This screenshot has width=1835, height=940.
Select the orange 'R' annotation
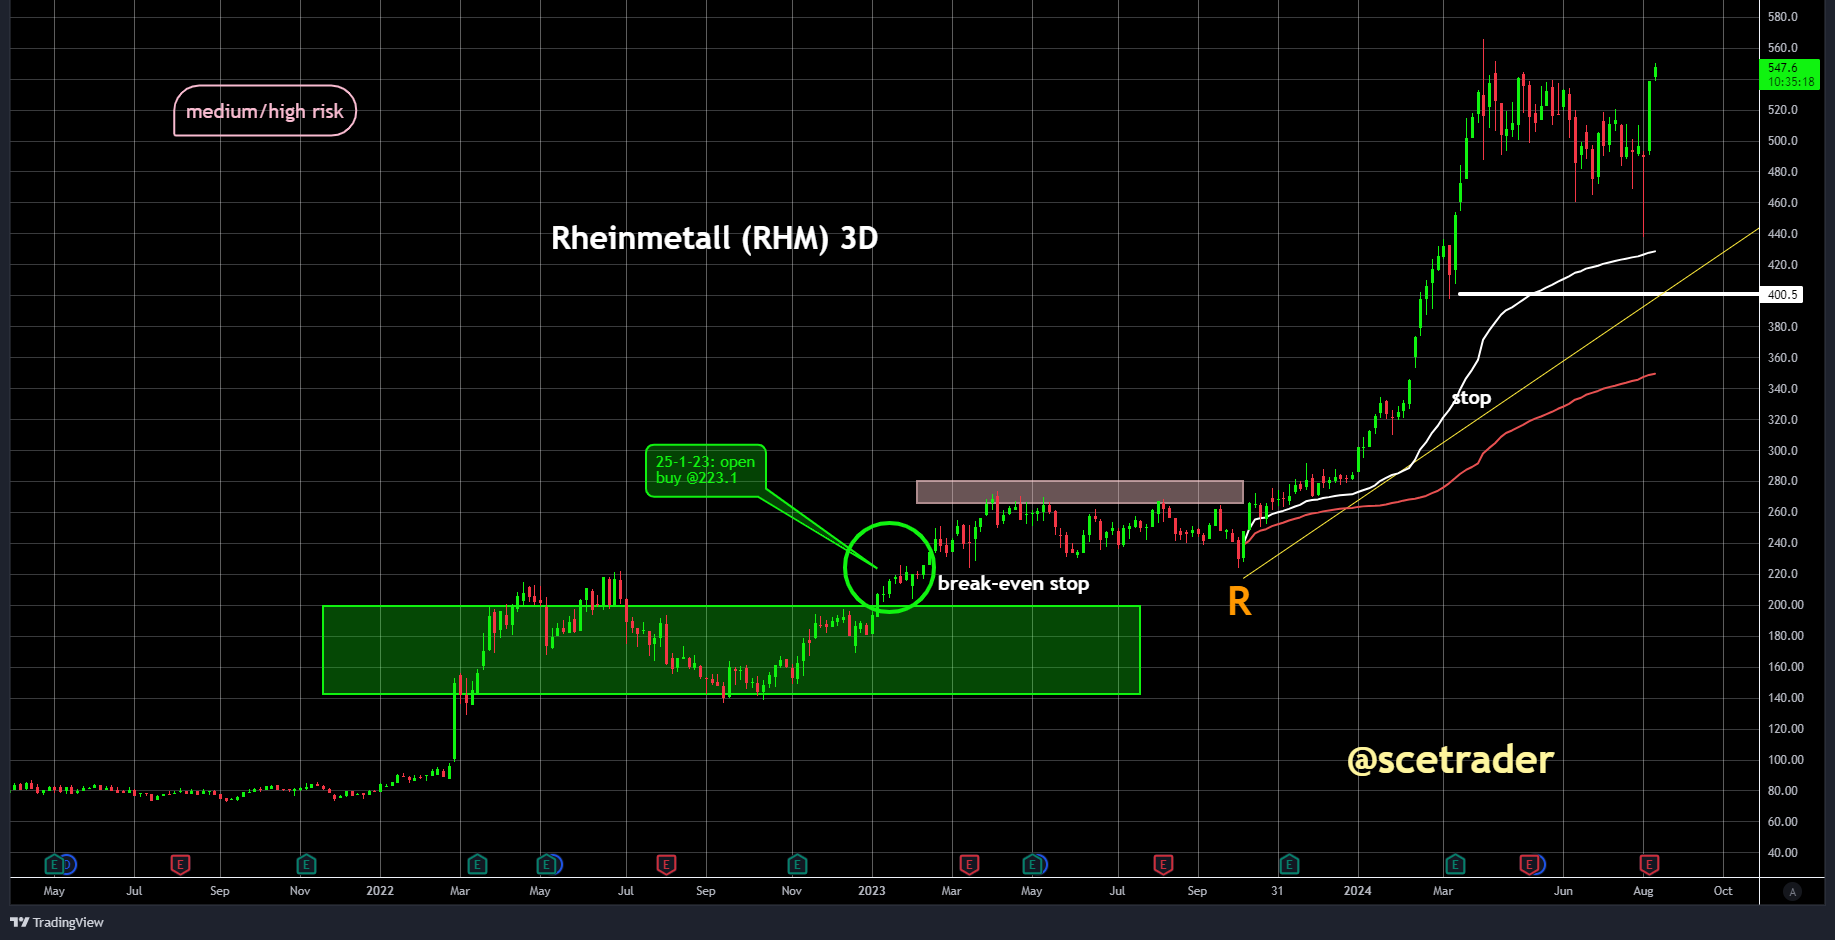click(x=1239, y=601)
